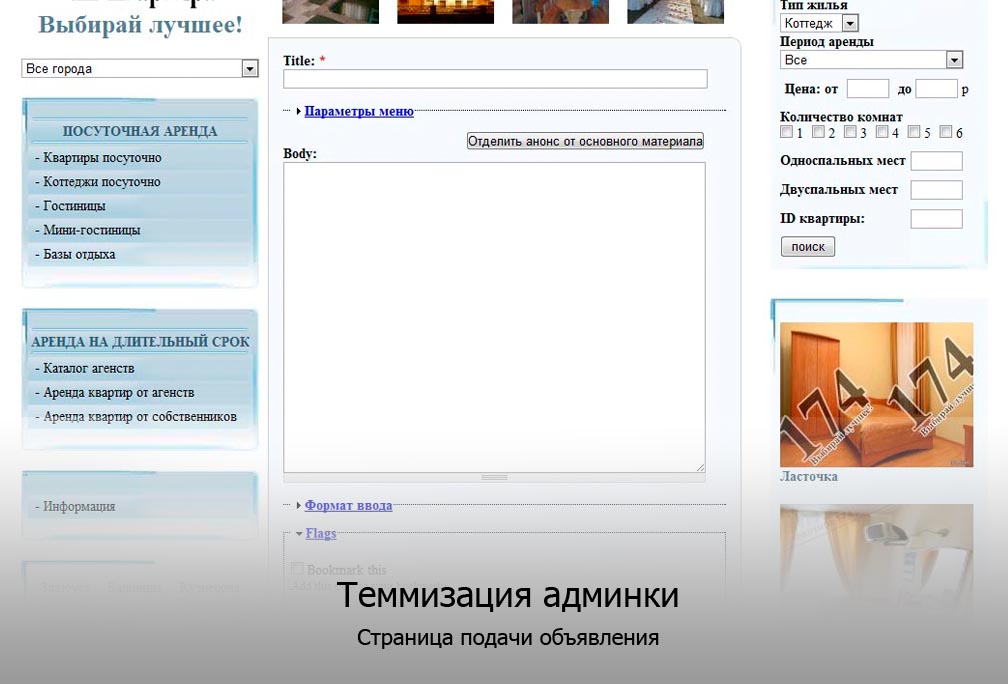Click 'Отделить анонс от основного материала' button
This screenshot has width=1008, height=684.
tap(585, 141)
